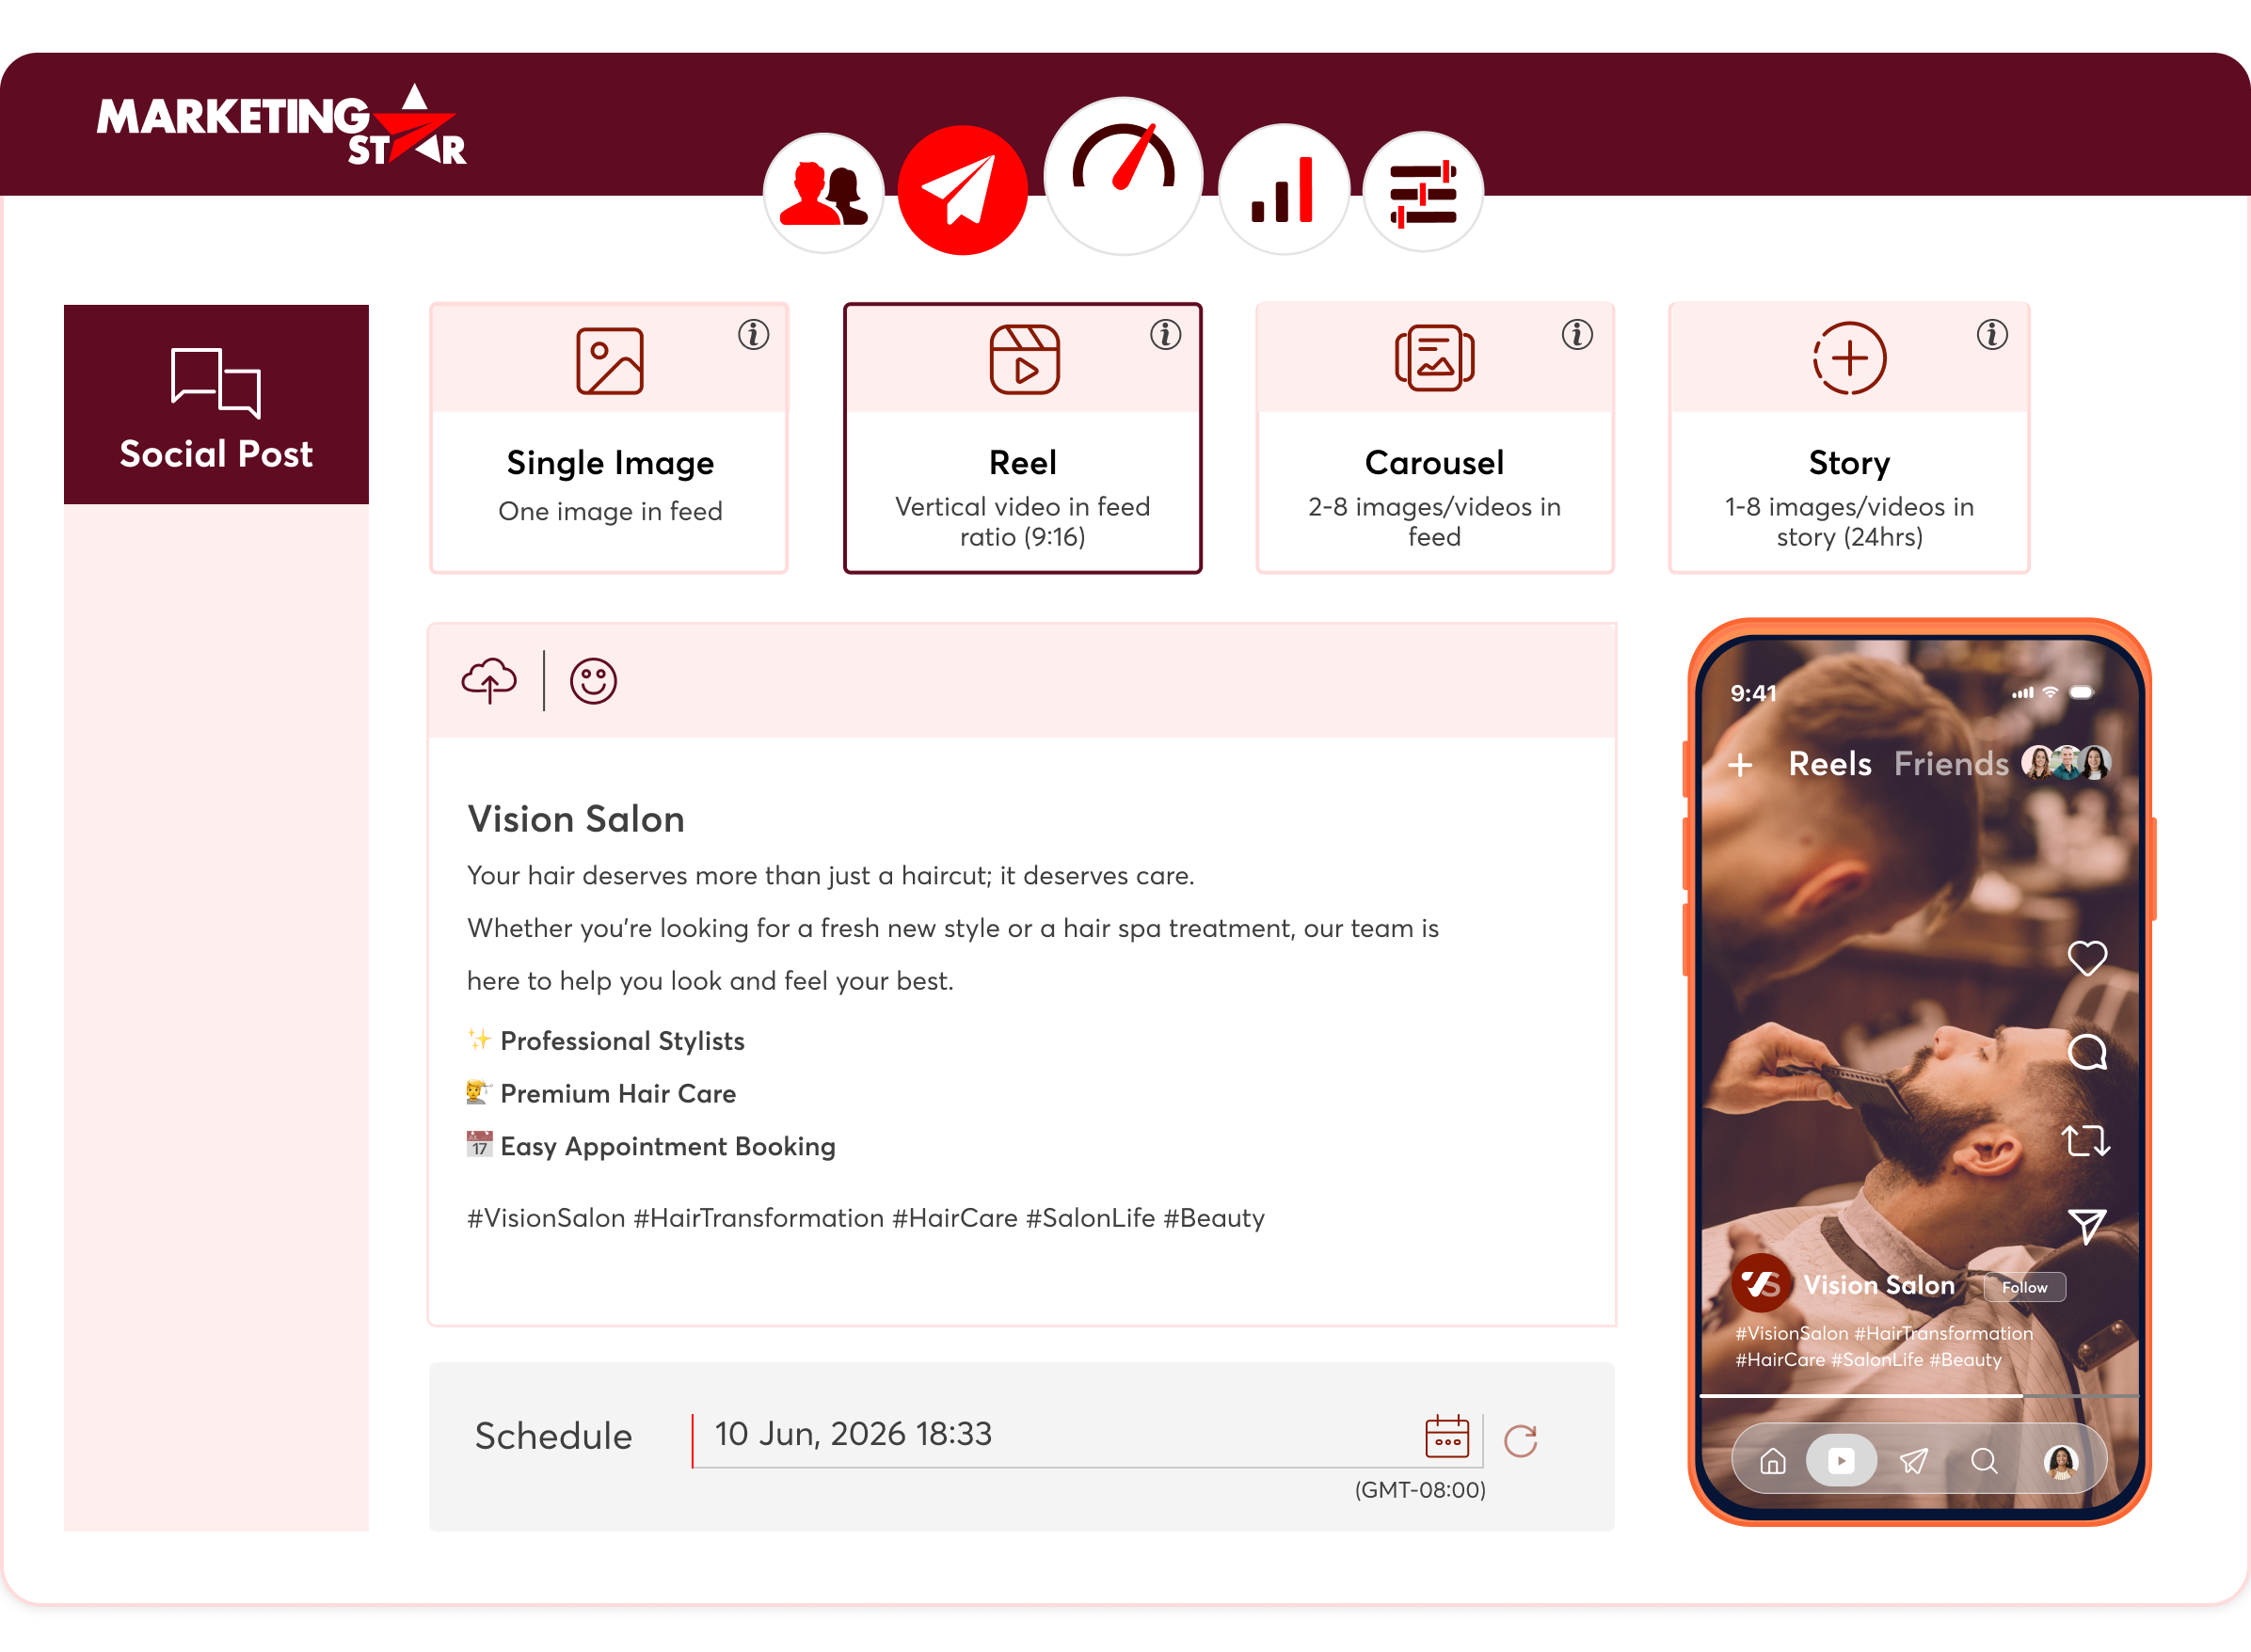This screenshot has width=2251, height=1652.
Task: Tap the home icon in preview bottom bar
Action: [1773, 1462]
